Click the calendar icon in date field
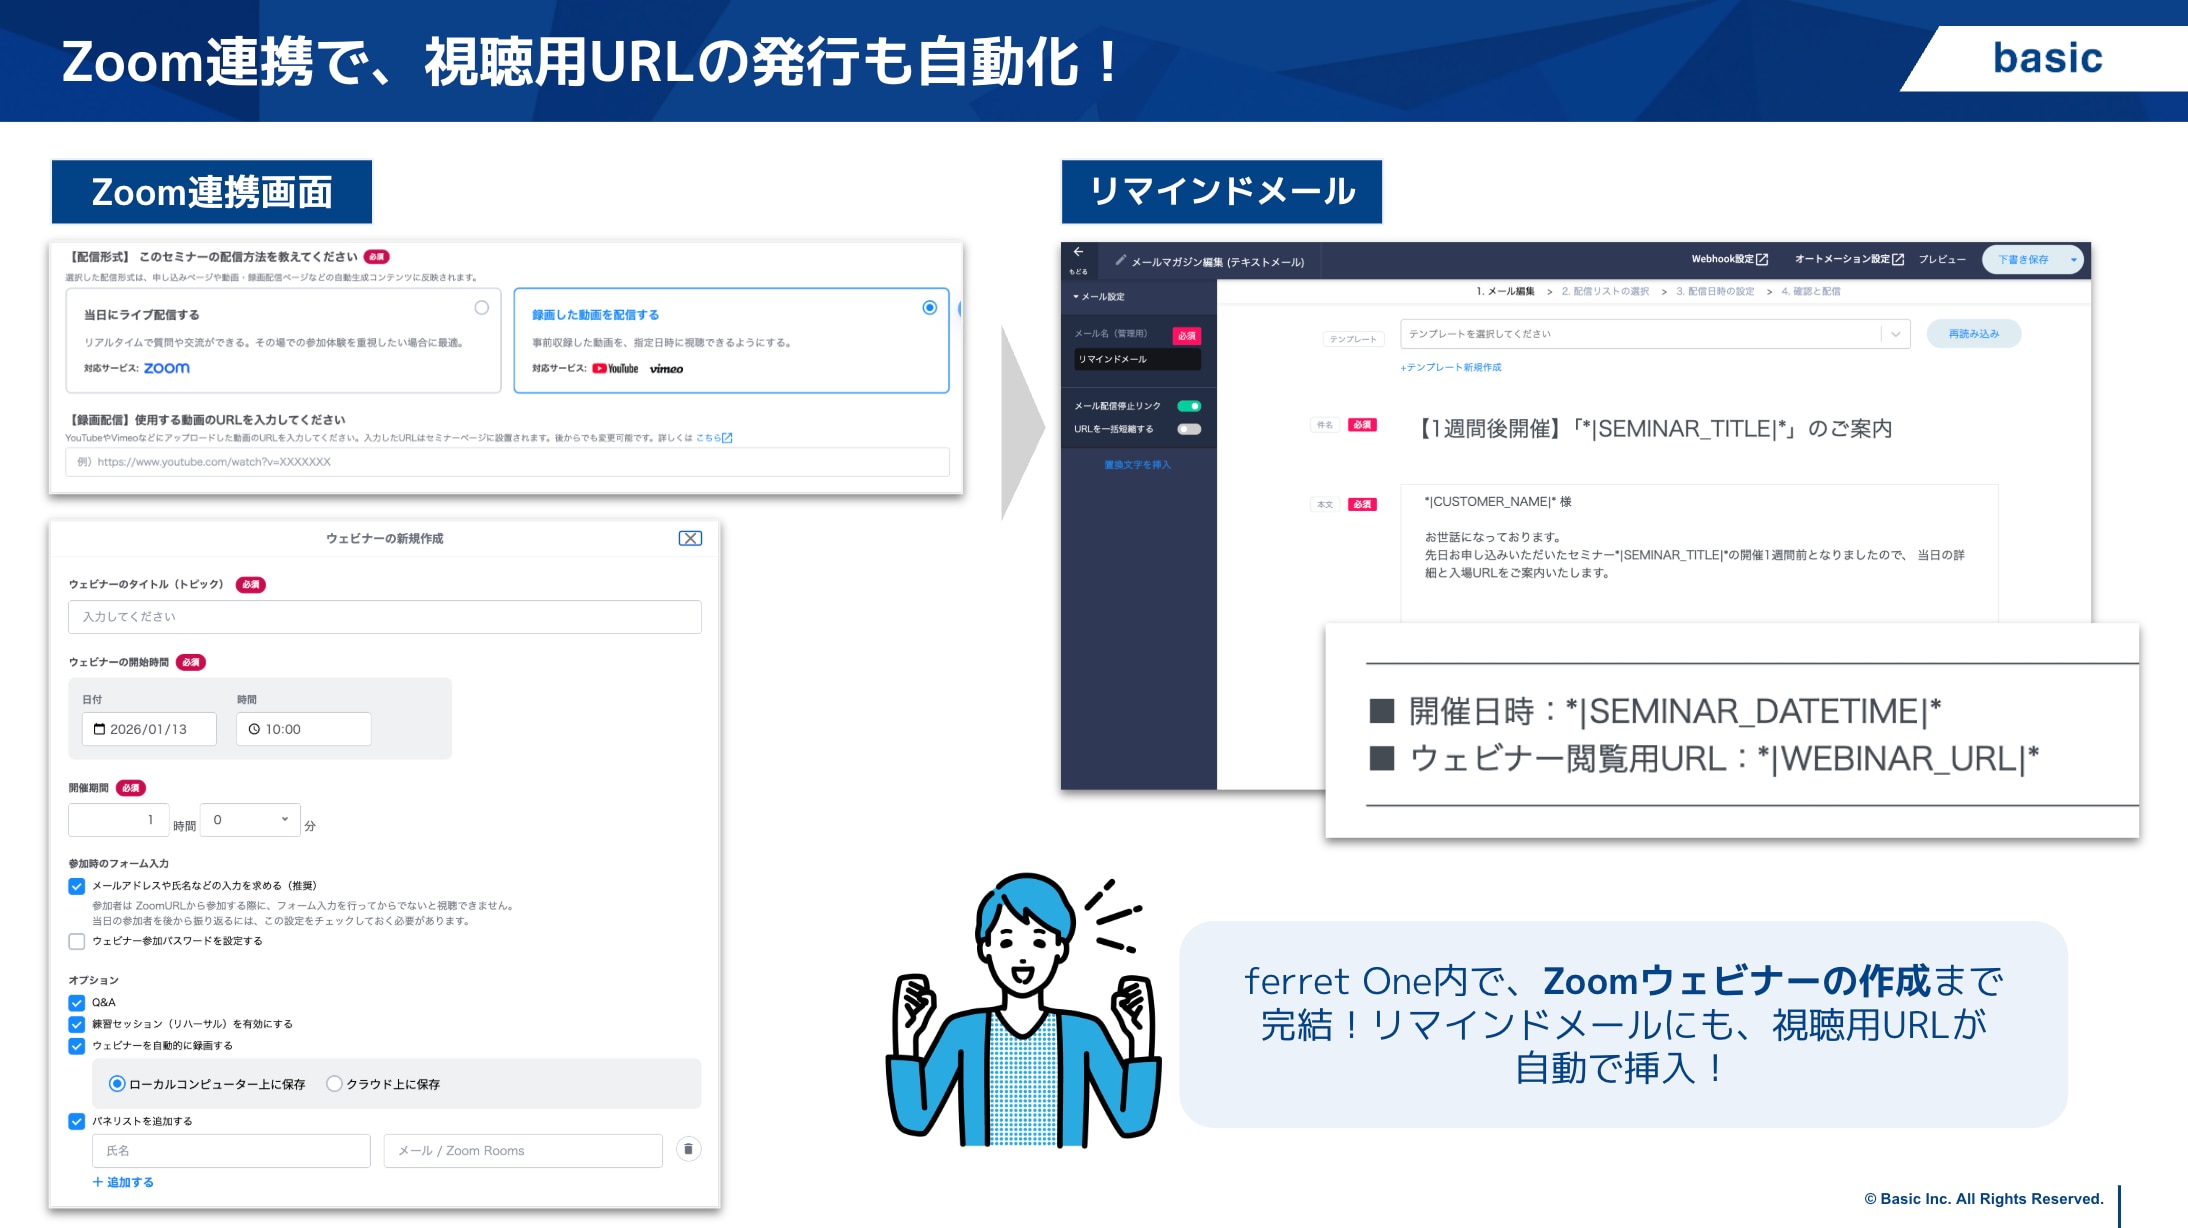 [99, 729]
